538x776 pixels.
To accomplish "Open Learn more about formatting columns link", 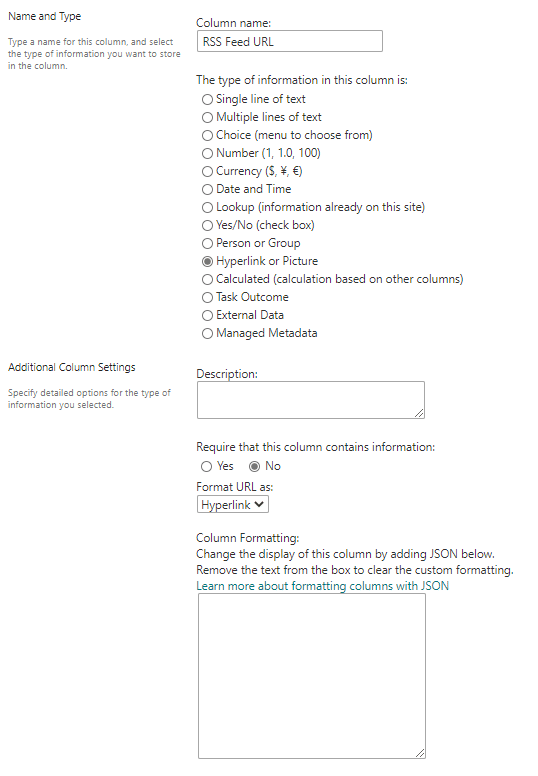I will point(323,586).
